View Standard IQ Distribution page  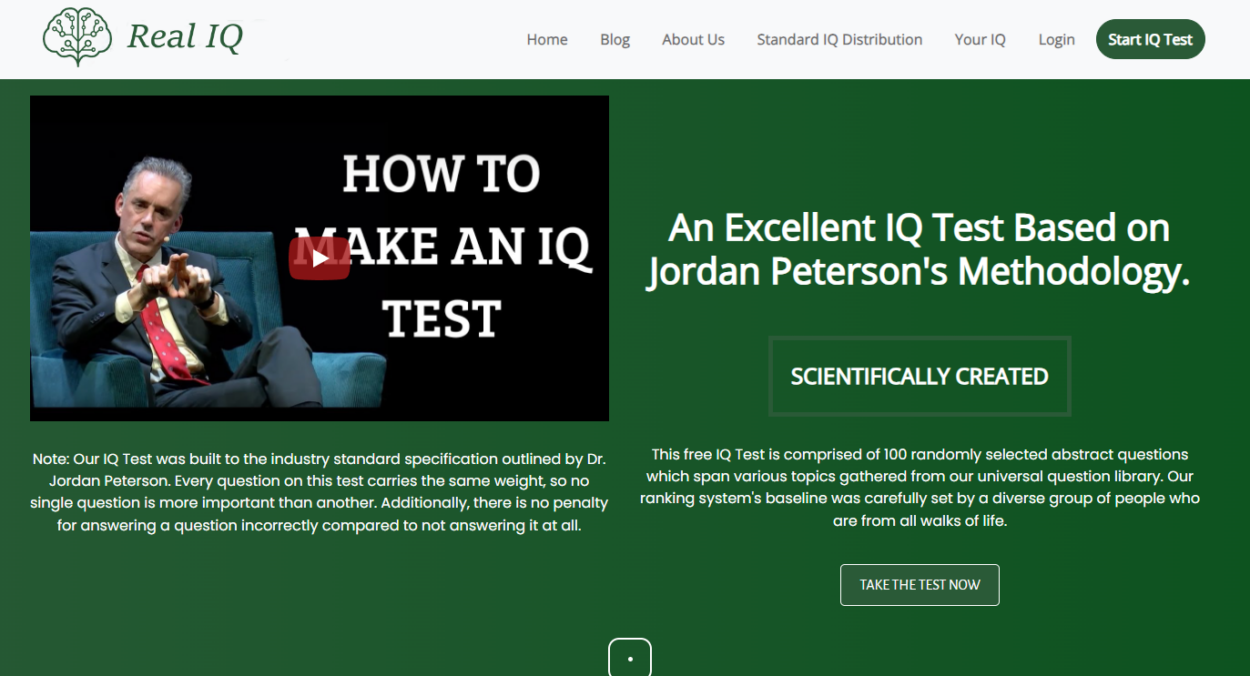839,40
